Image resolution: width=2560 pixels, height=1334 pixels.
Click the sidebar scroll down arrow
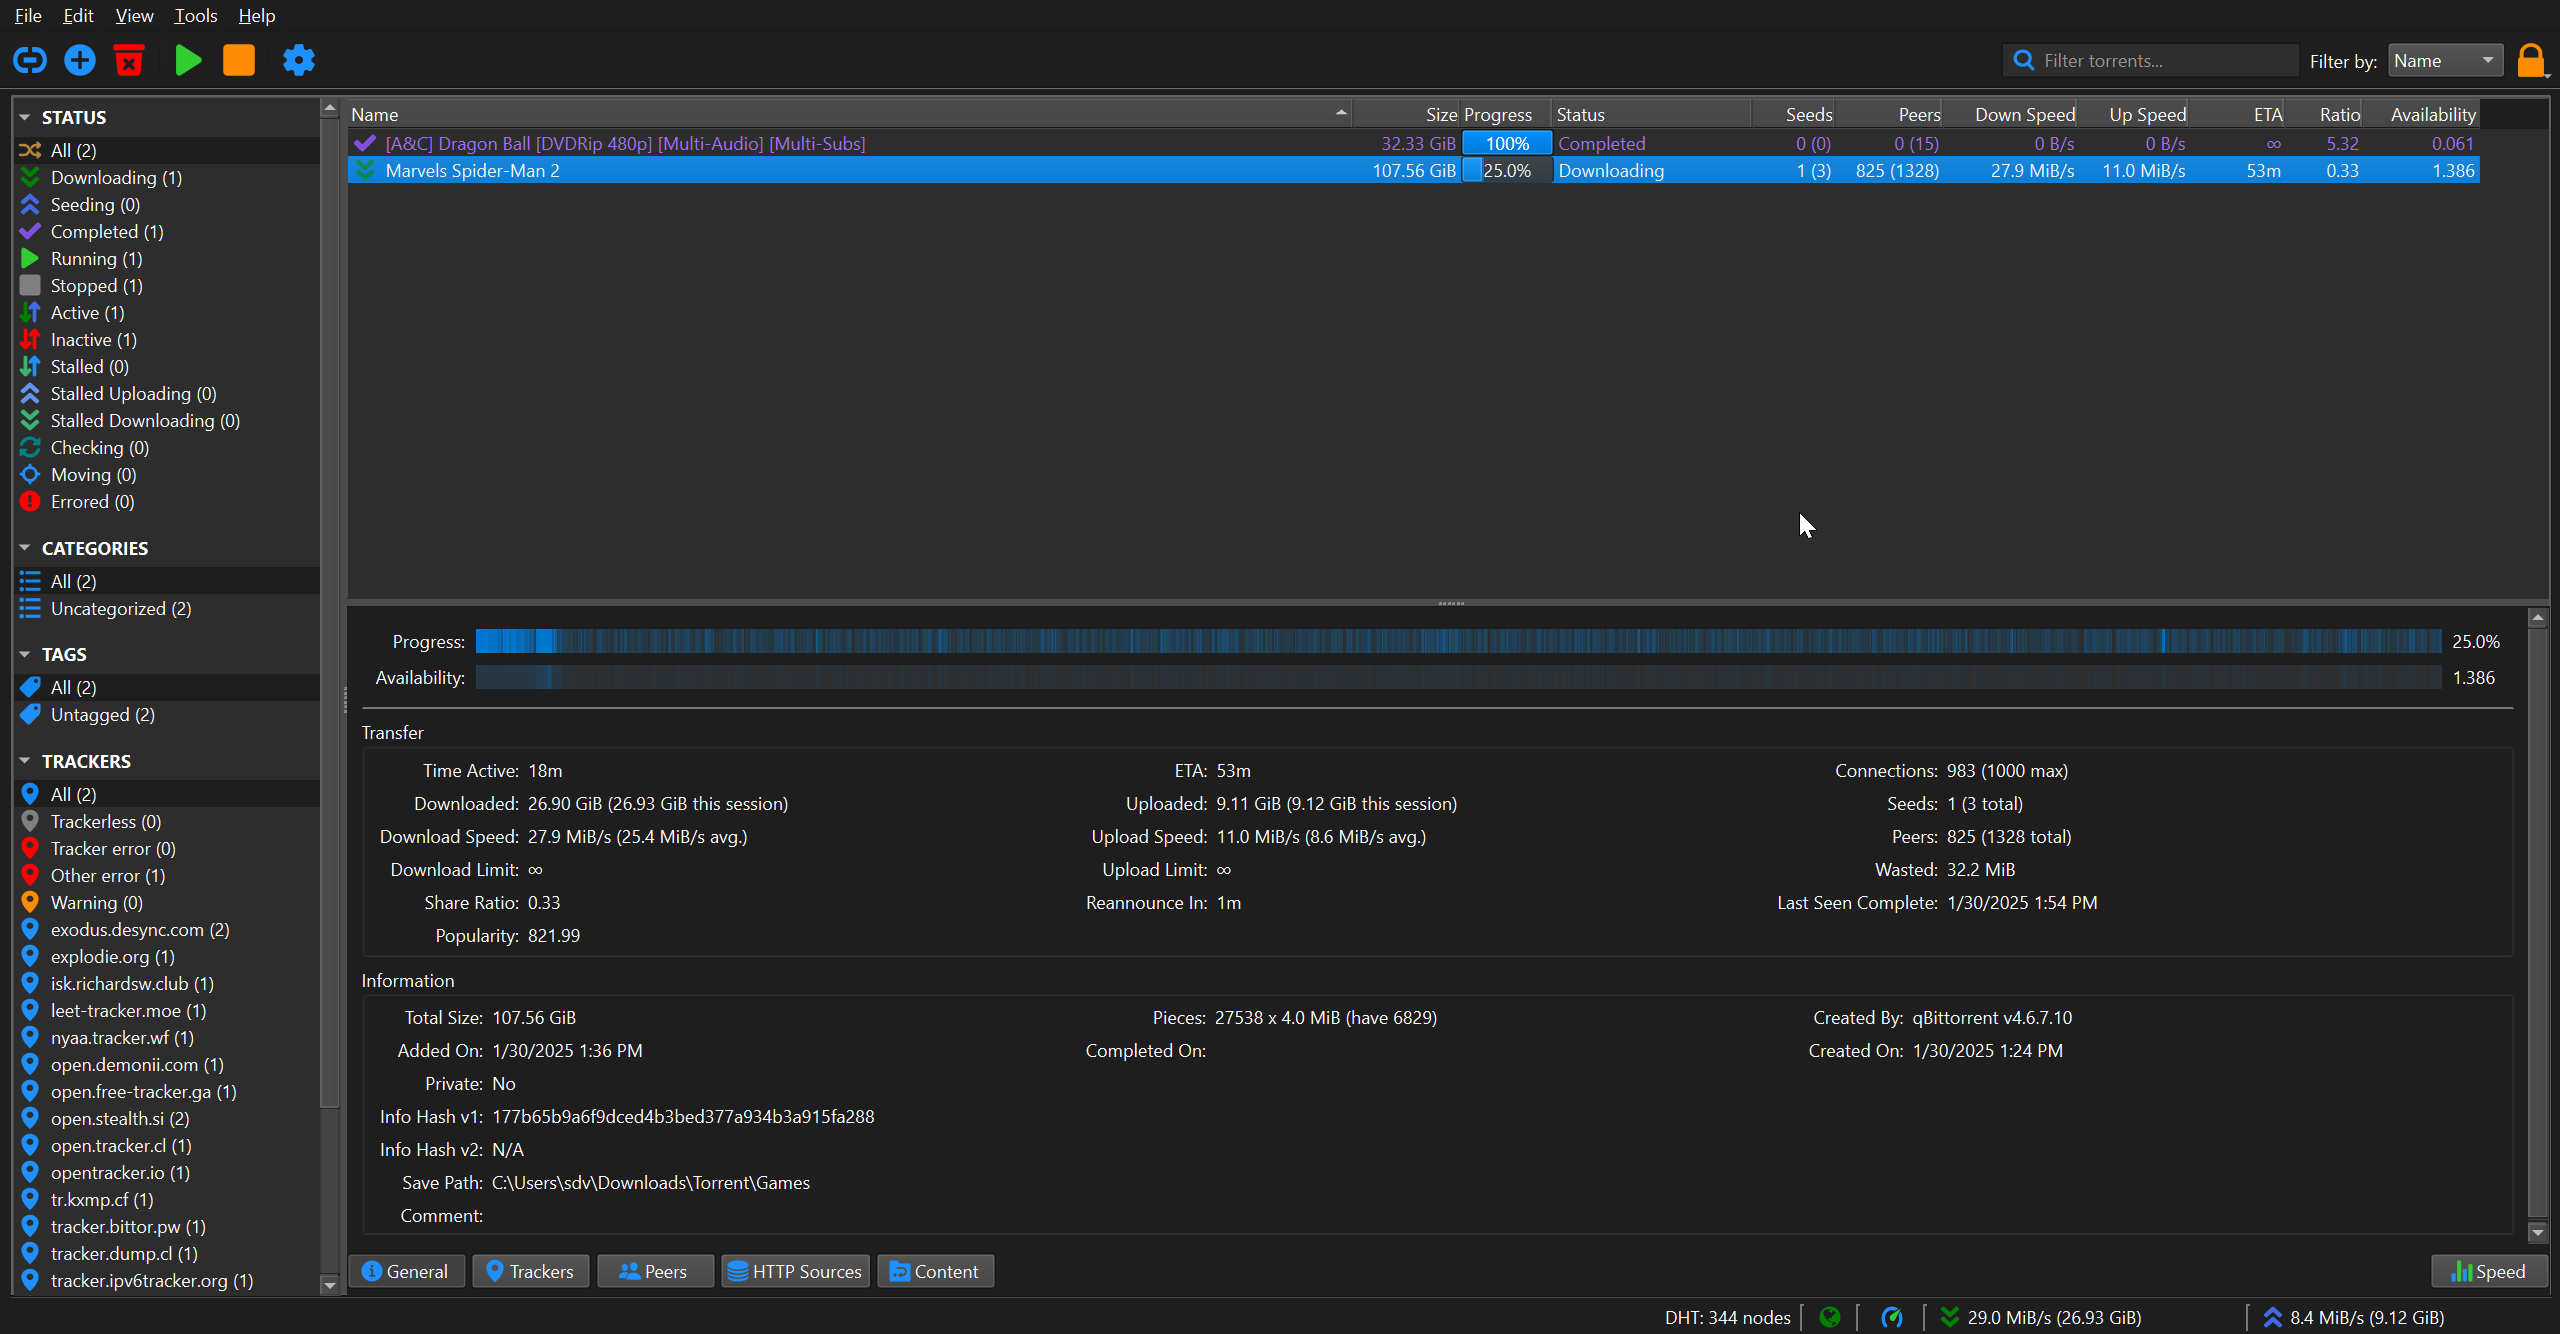point(329,1285)
